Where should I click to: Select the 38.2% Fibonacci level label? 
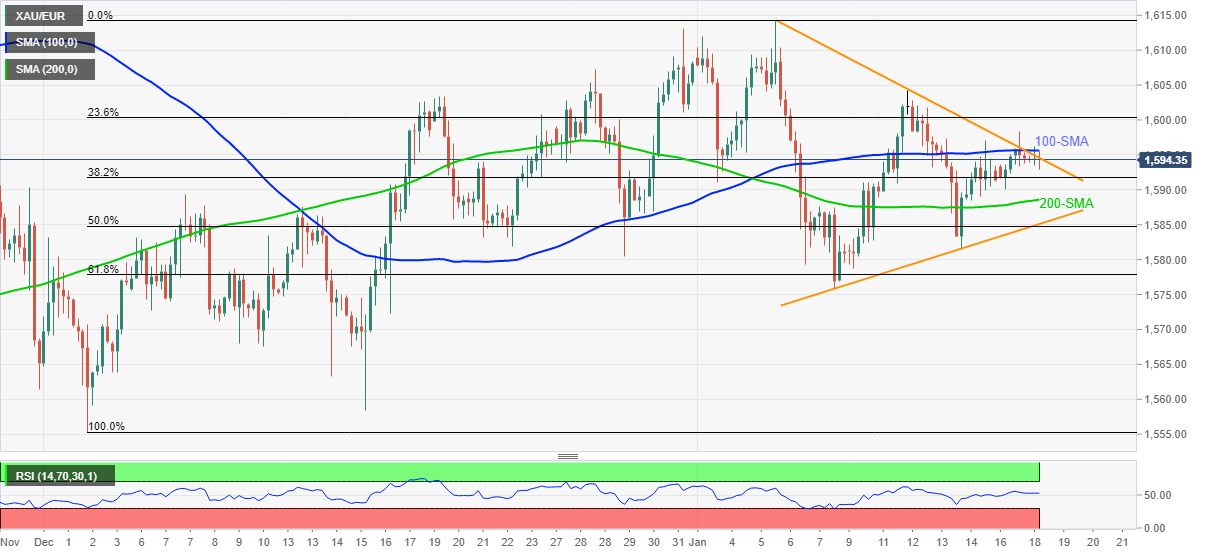point(103,172)
